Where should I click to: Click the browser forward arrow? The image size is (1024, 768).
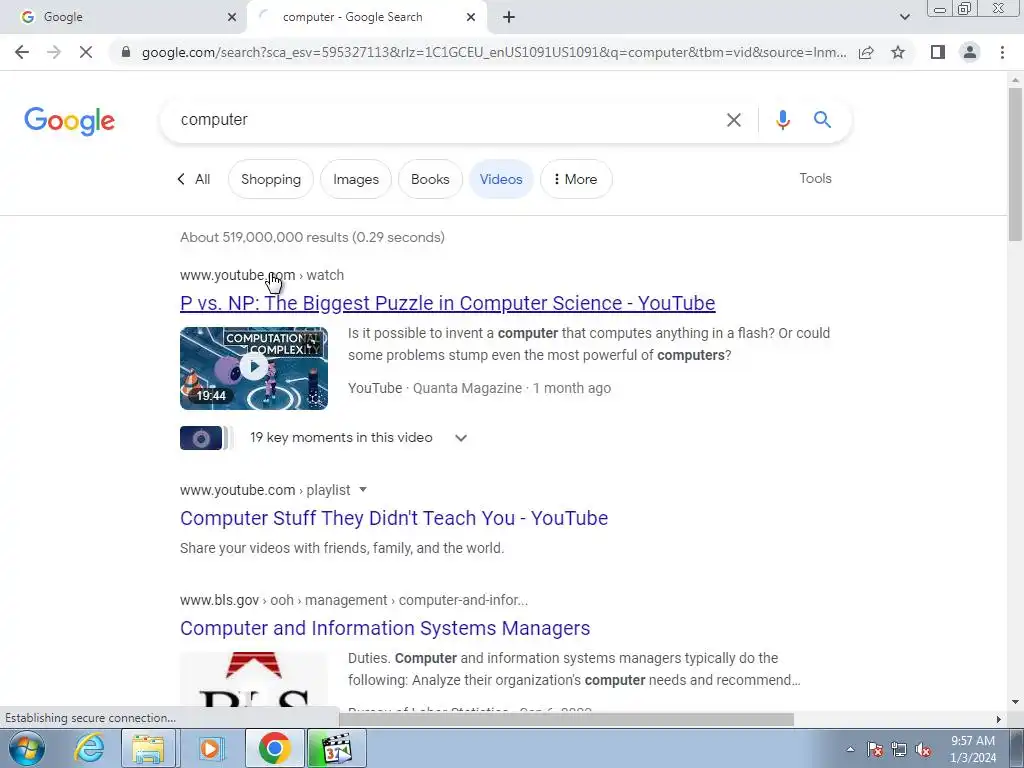(x=54, y=52)
